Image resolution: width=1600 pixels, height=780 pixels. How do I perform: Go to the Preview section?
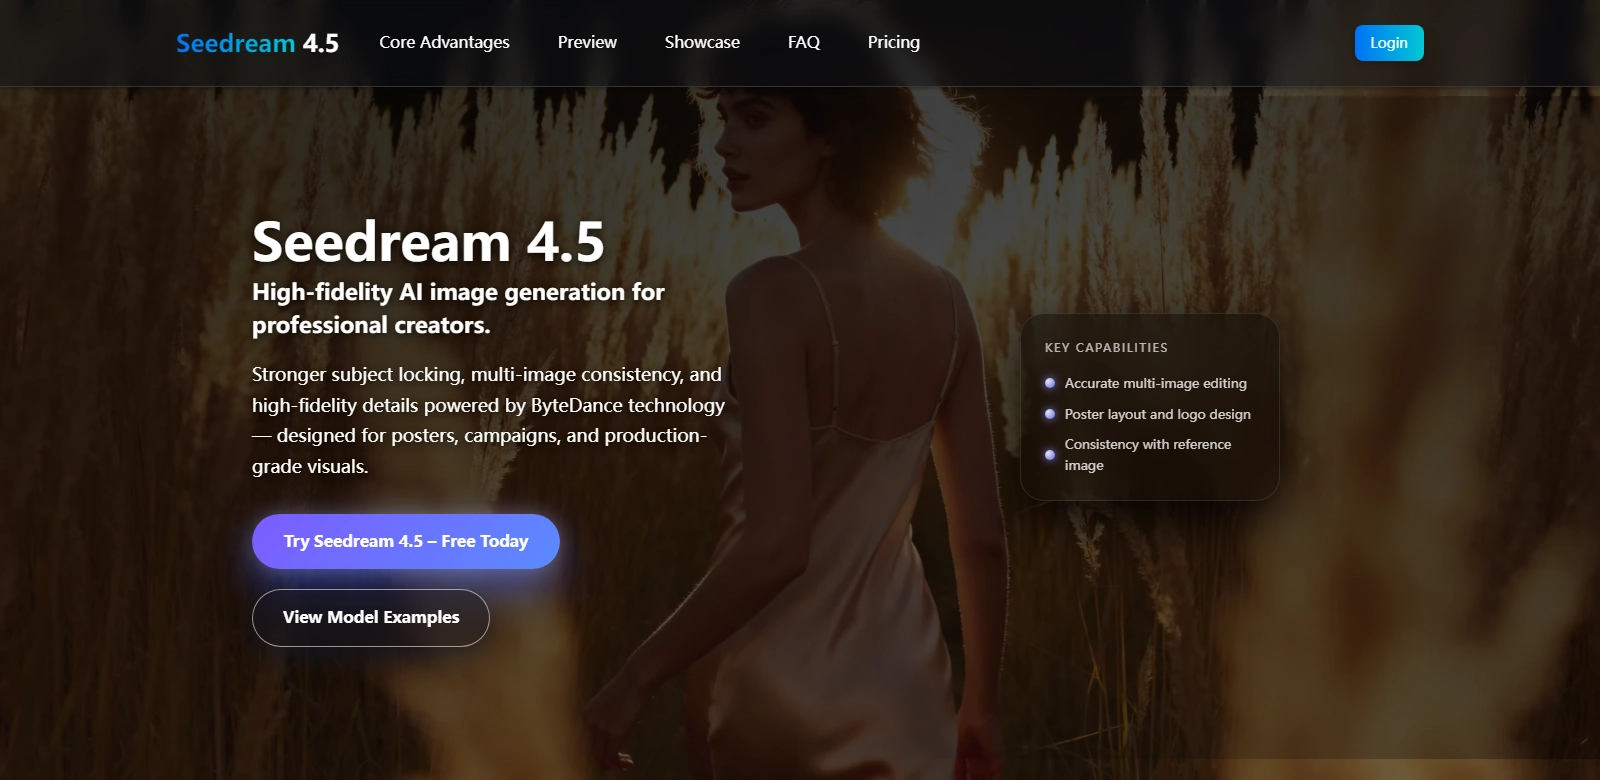tap(587, 42)
